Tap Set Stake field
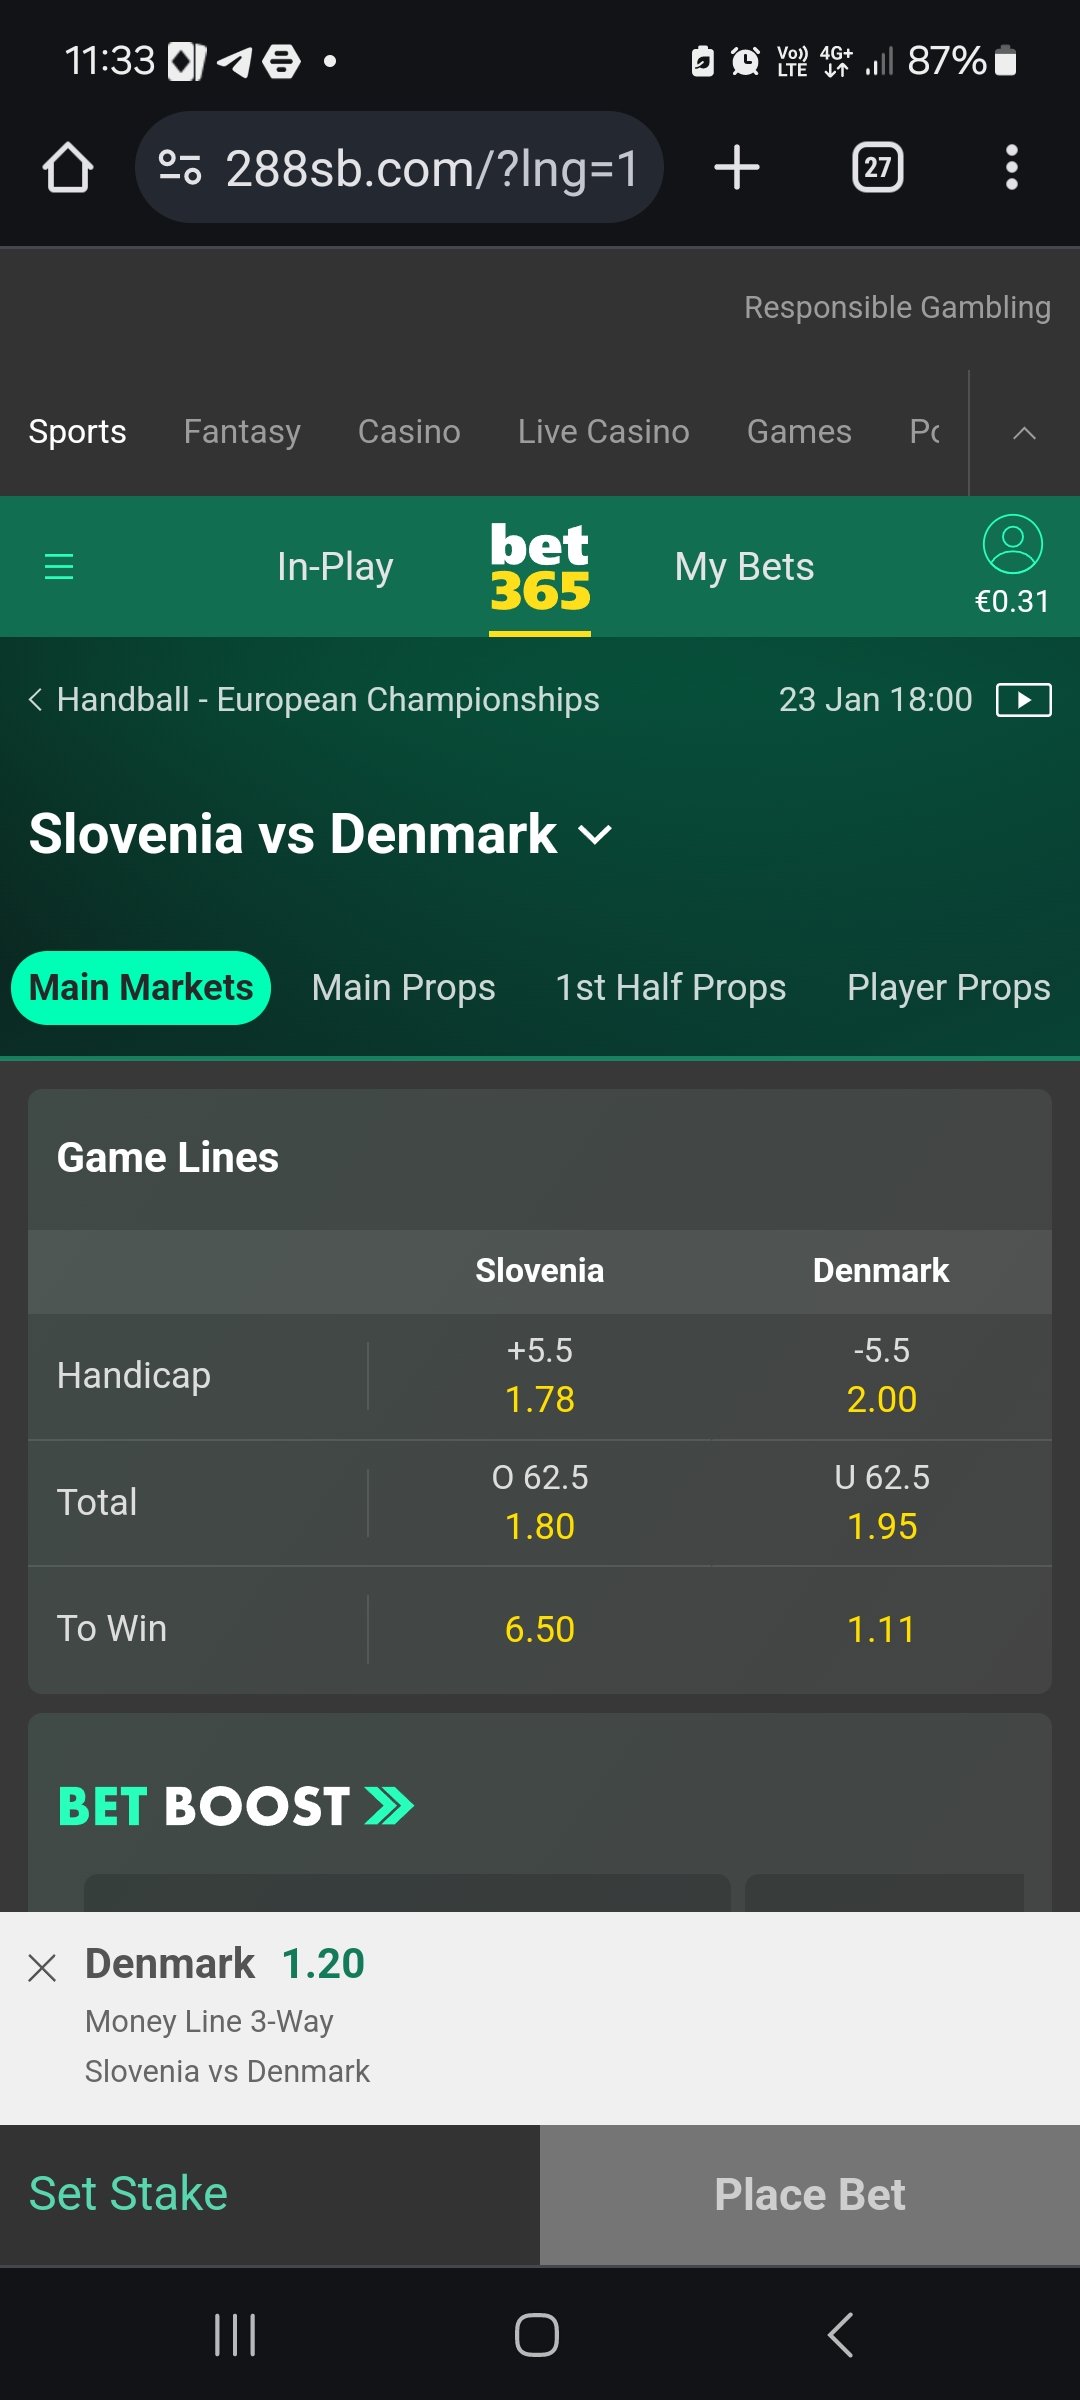Image resolution: width=1080 pixels, height=2400 pixels. click(270, 2194)
